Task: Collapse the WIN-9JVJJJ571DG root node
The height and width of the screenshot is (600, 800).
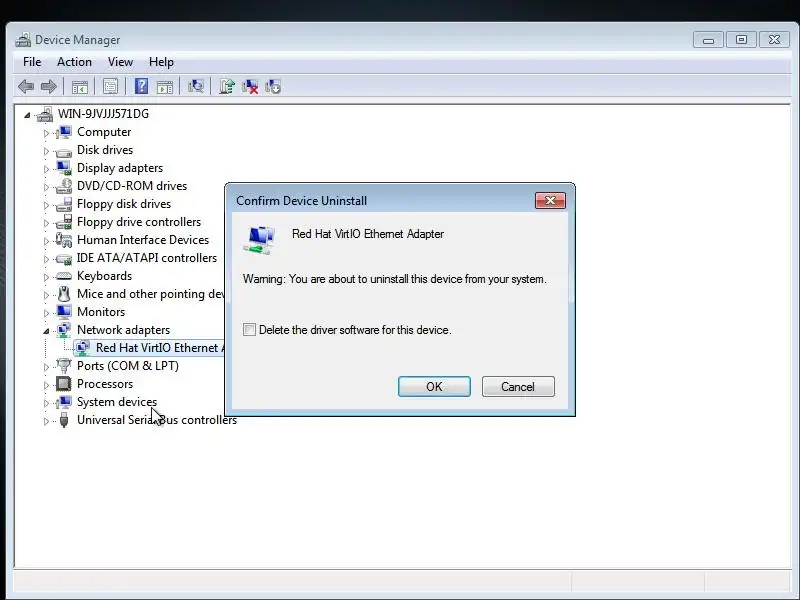Action: [x=27, y=115]
